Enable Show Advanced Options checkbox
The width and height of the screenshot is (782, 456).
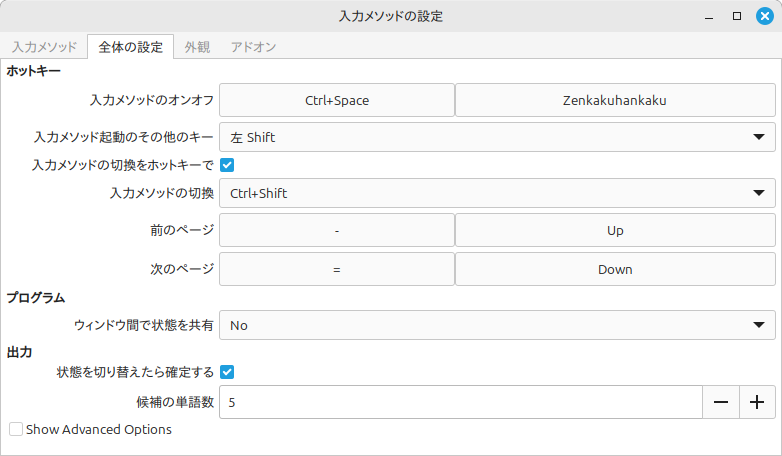(x=16, y=429)
